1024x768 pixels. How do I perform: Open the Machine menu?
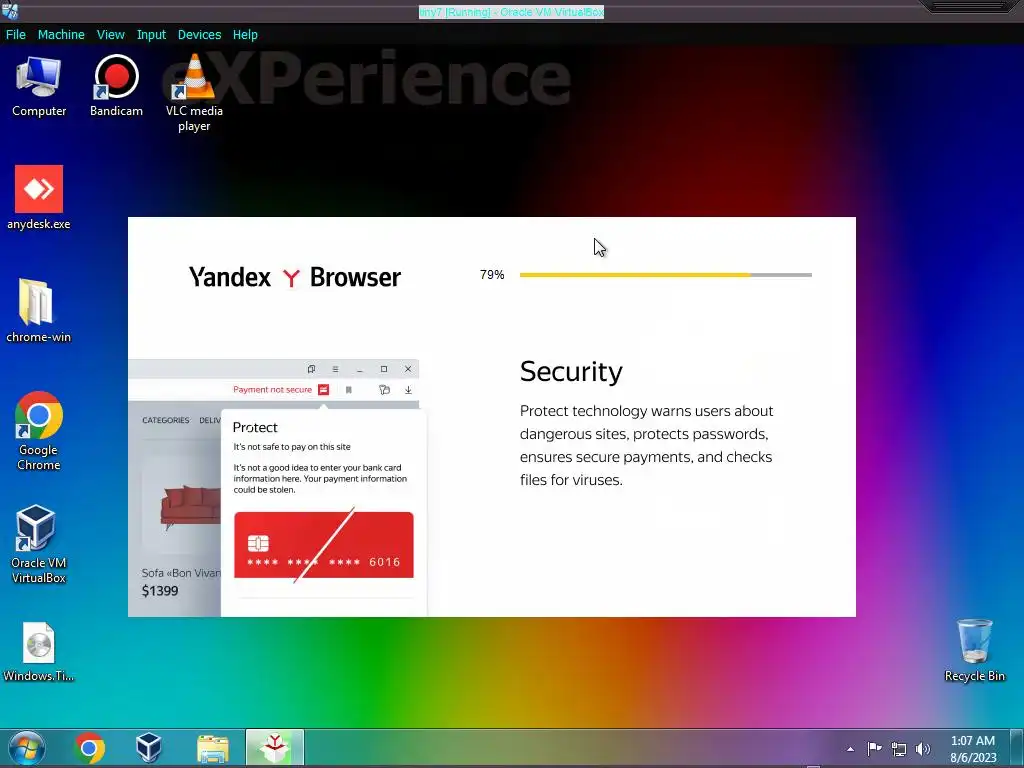(x=61, y=35)
